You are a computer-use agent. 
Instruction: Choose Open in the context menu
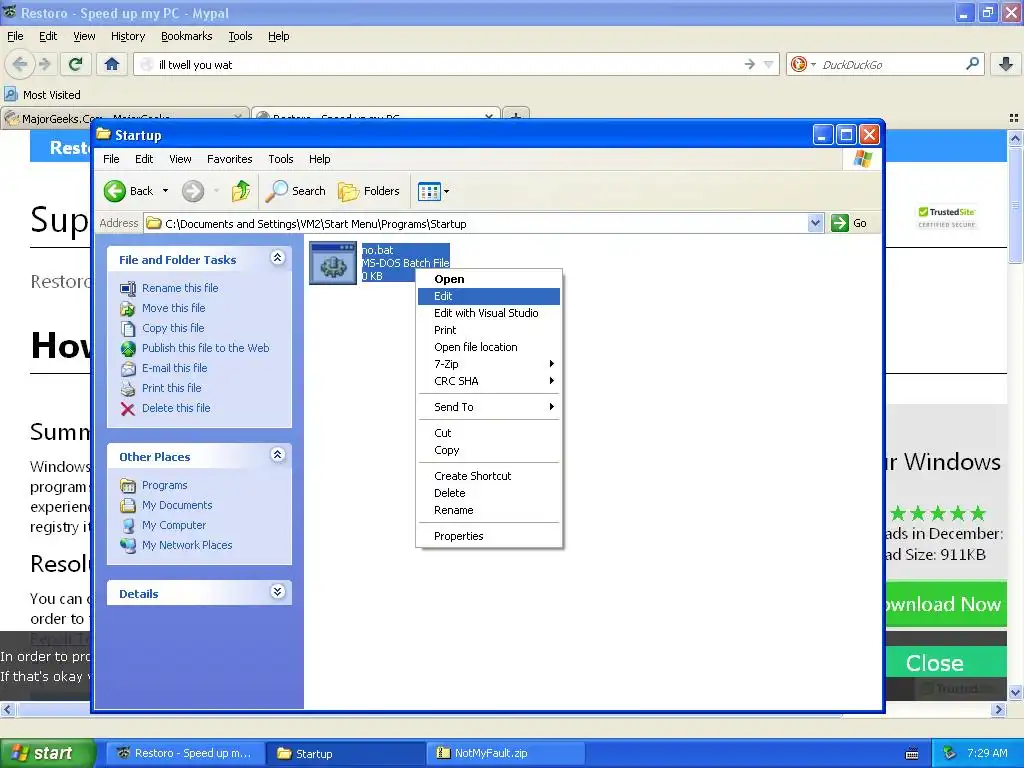[x=488, y=279]
